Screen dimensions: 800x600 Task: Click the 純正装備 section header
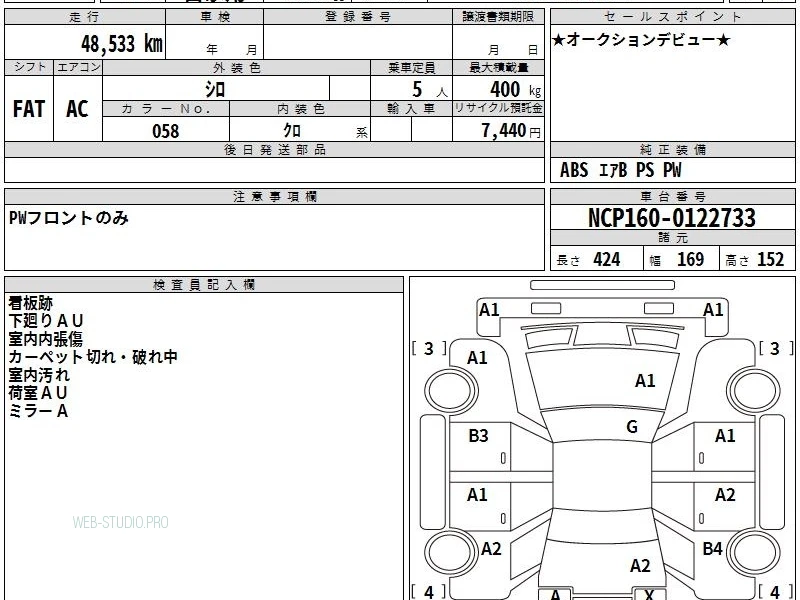[673, 150]
